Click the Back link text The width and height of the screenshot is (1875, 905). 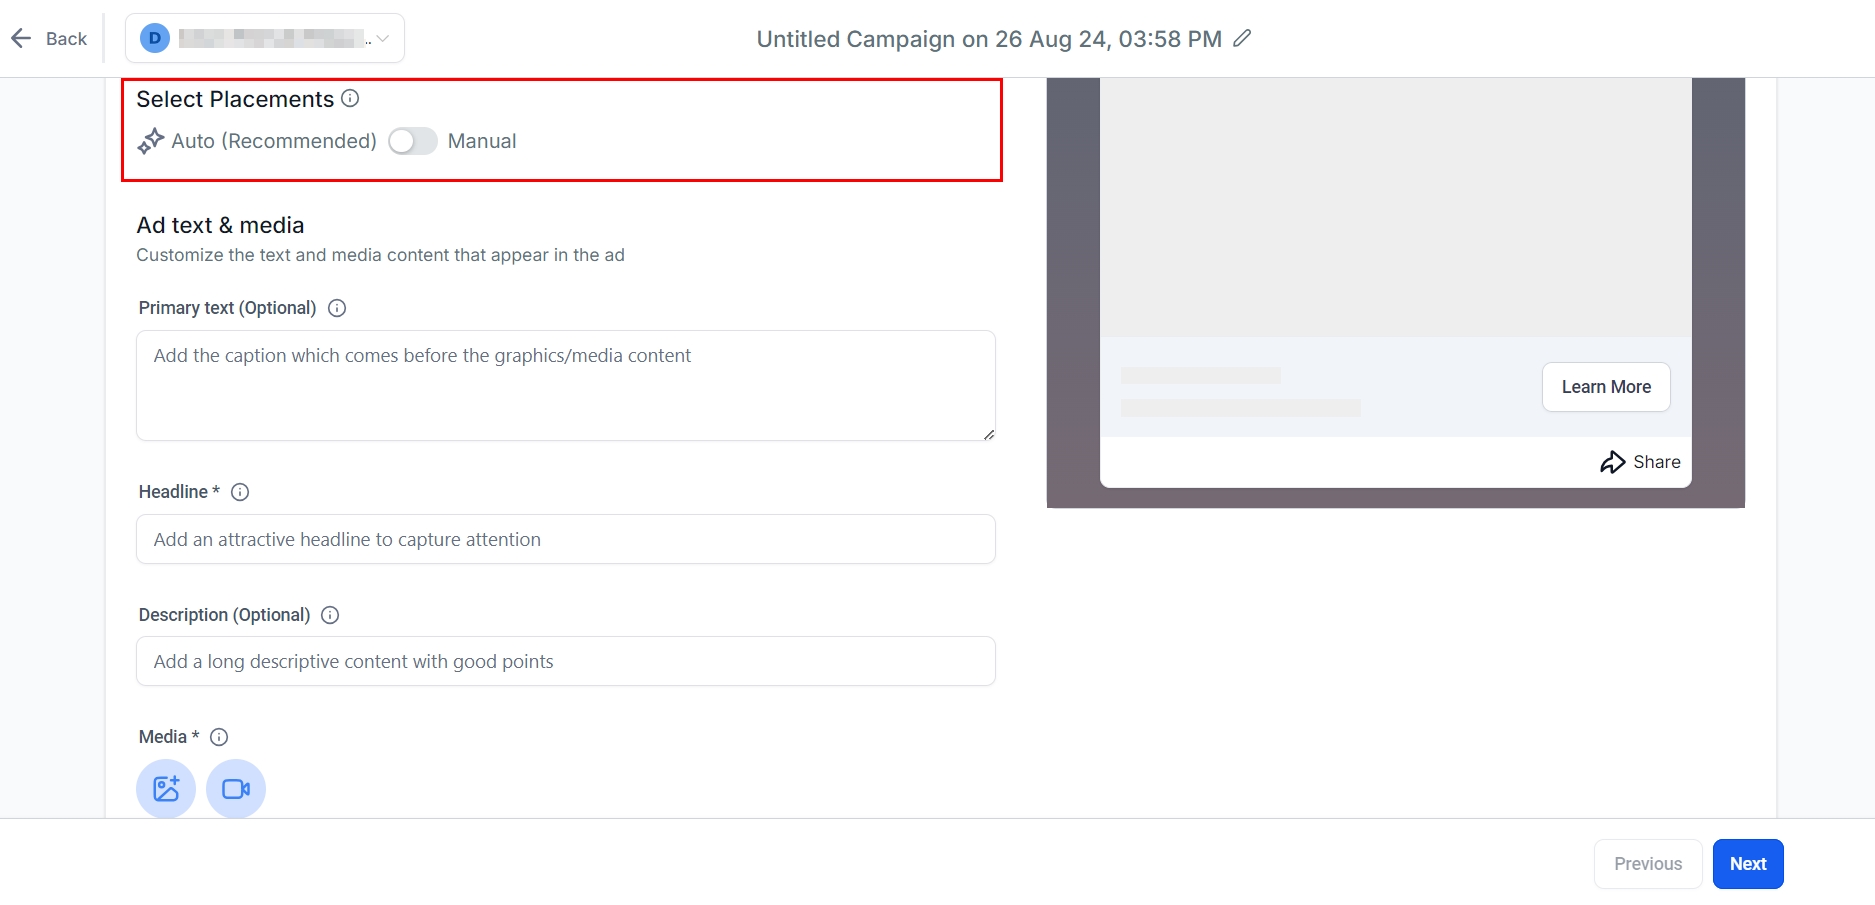[66, 39]
